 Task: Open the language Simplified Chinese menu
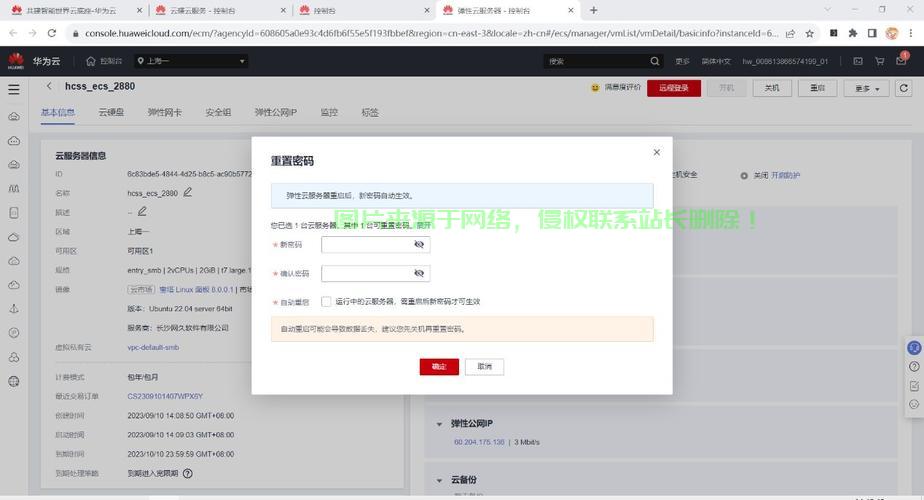716,61
